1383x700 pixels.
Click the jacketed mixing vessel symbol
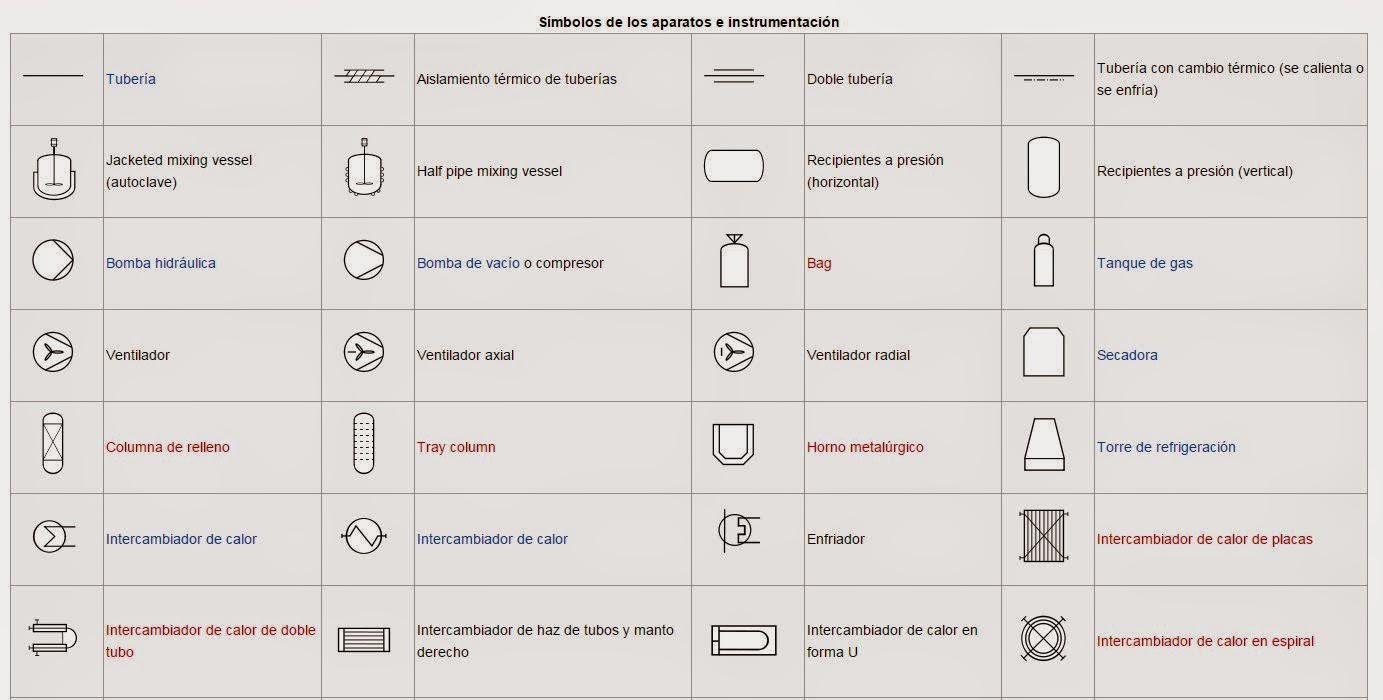click(x=53, y=170)
